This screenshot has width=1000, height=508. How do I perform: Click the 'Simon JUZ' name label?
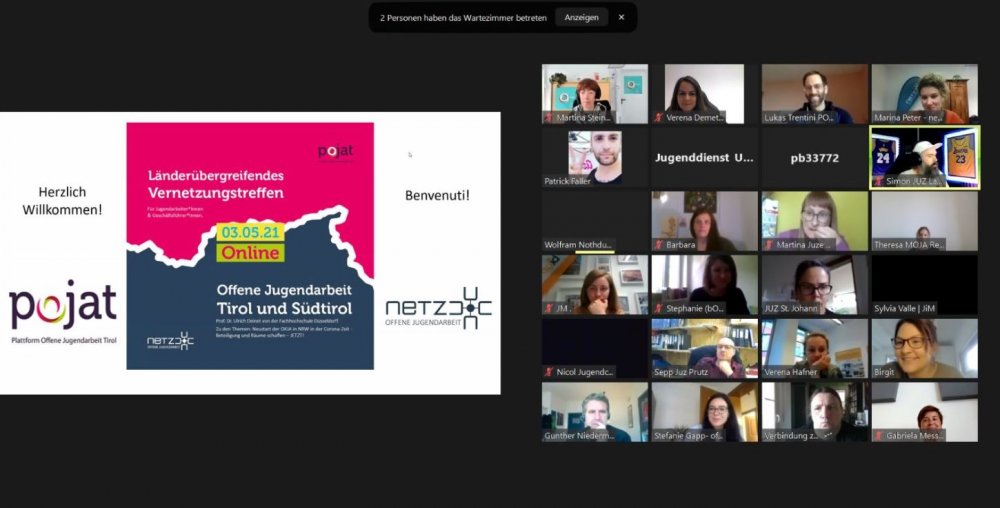(x=913, y=182)
